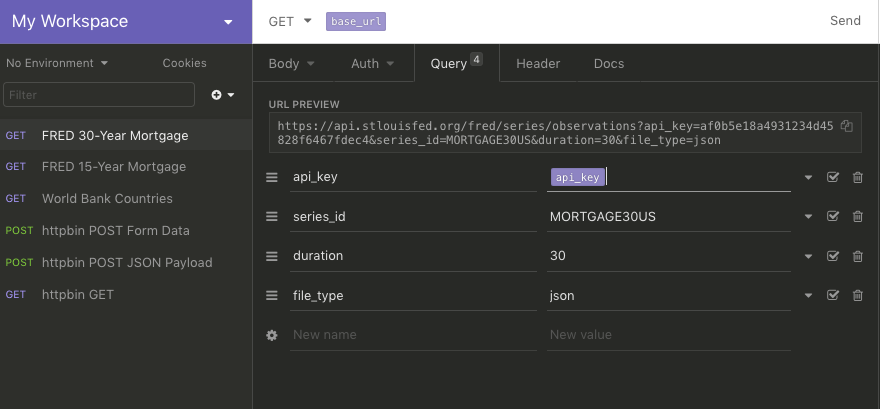Image resolution: width=880 pixels, height=409 pixels.
Task: Open the GET method dropdown
Action: tap(290, 21)
